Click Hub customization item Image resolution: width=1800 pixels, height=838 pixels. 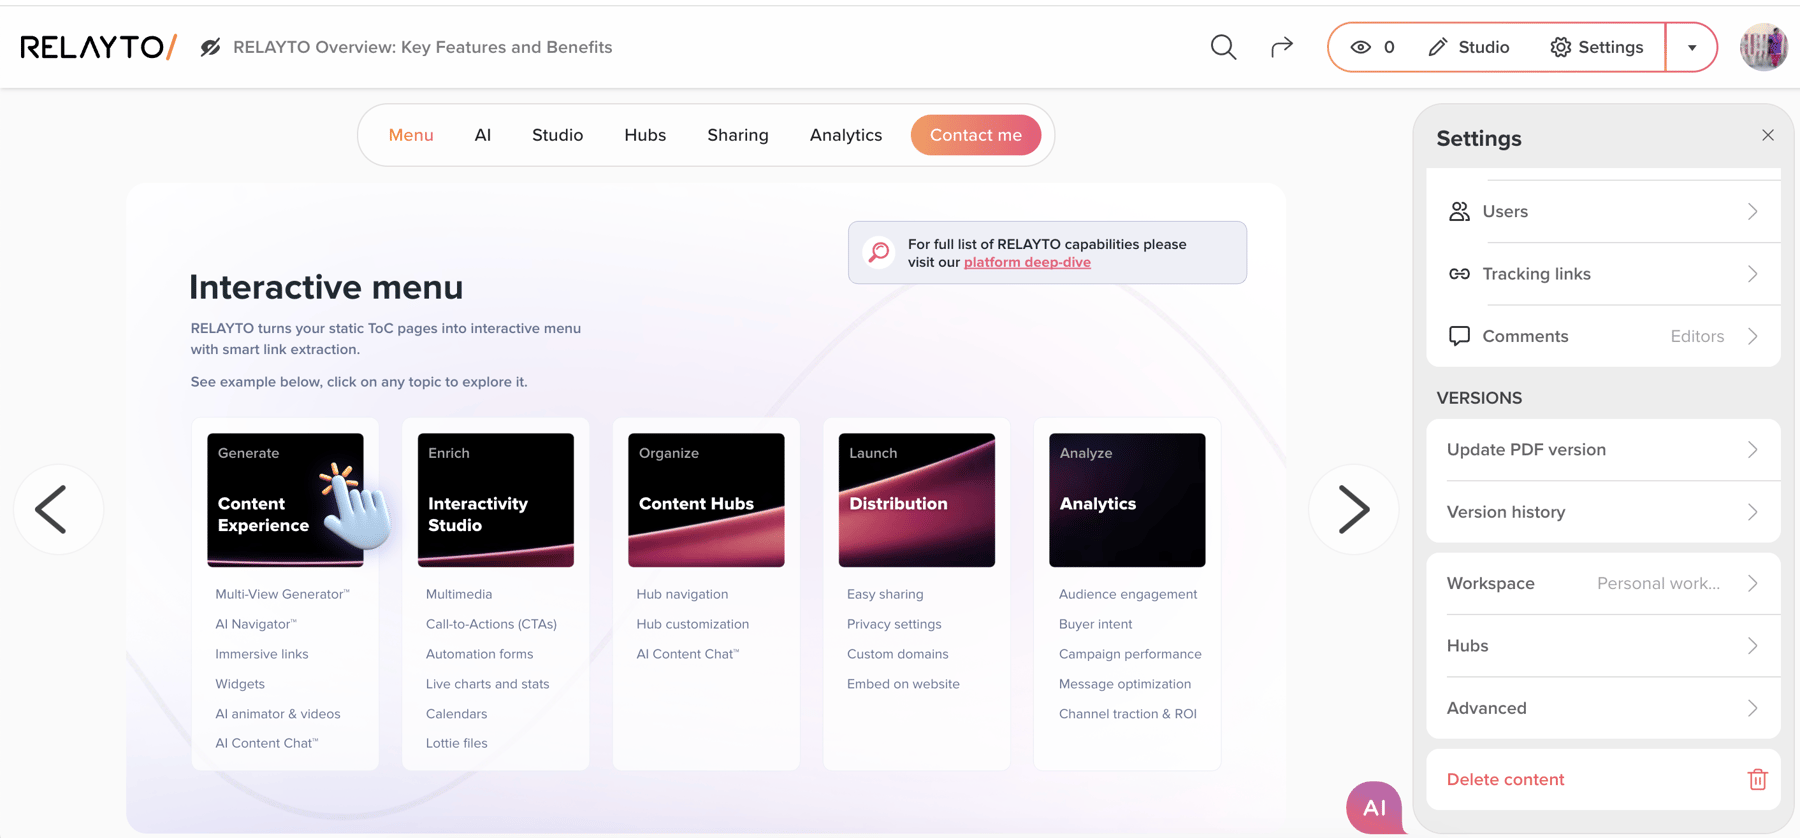click(693, 624)
